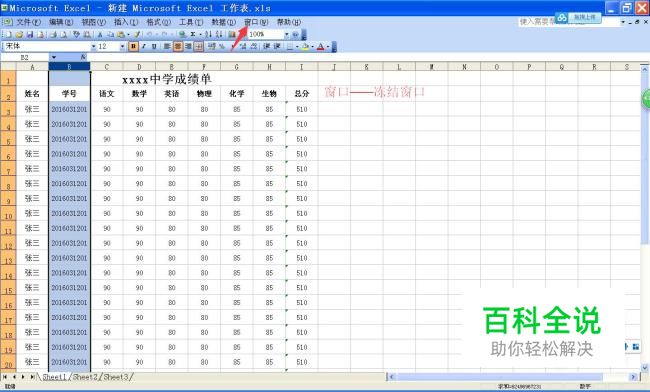The width and height of the screenshot is (650, 392).
Task: Expand the AutoSum functions dropdown arrow
Action: pyautogui.click(x=201, y=34)
